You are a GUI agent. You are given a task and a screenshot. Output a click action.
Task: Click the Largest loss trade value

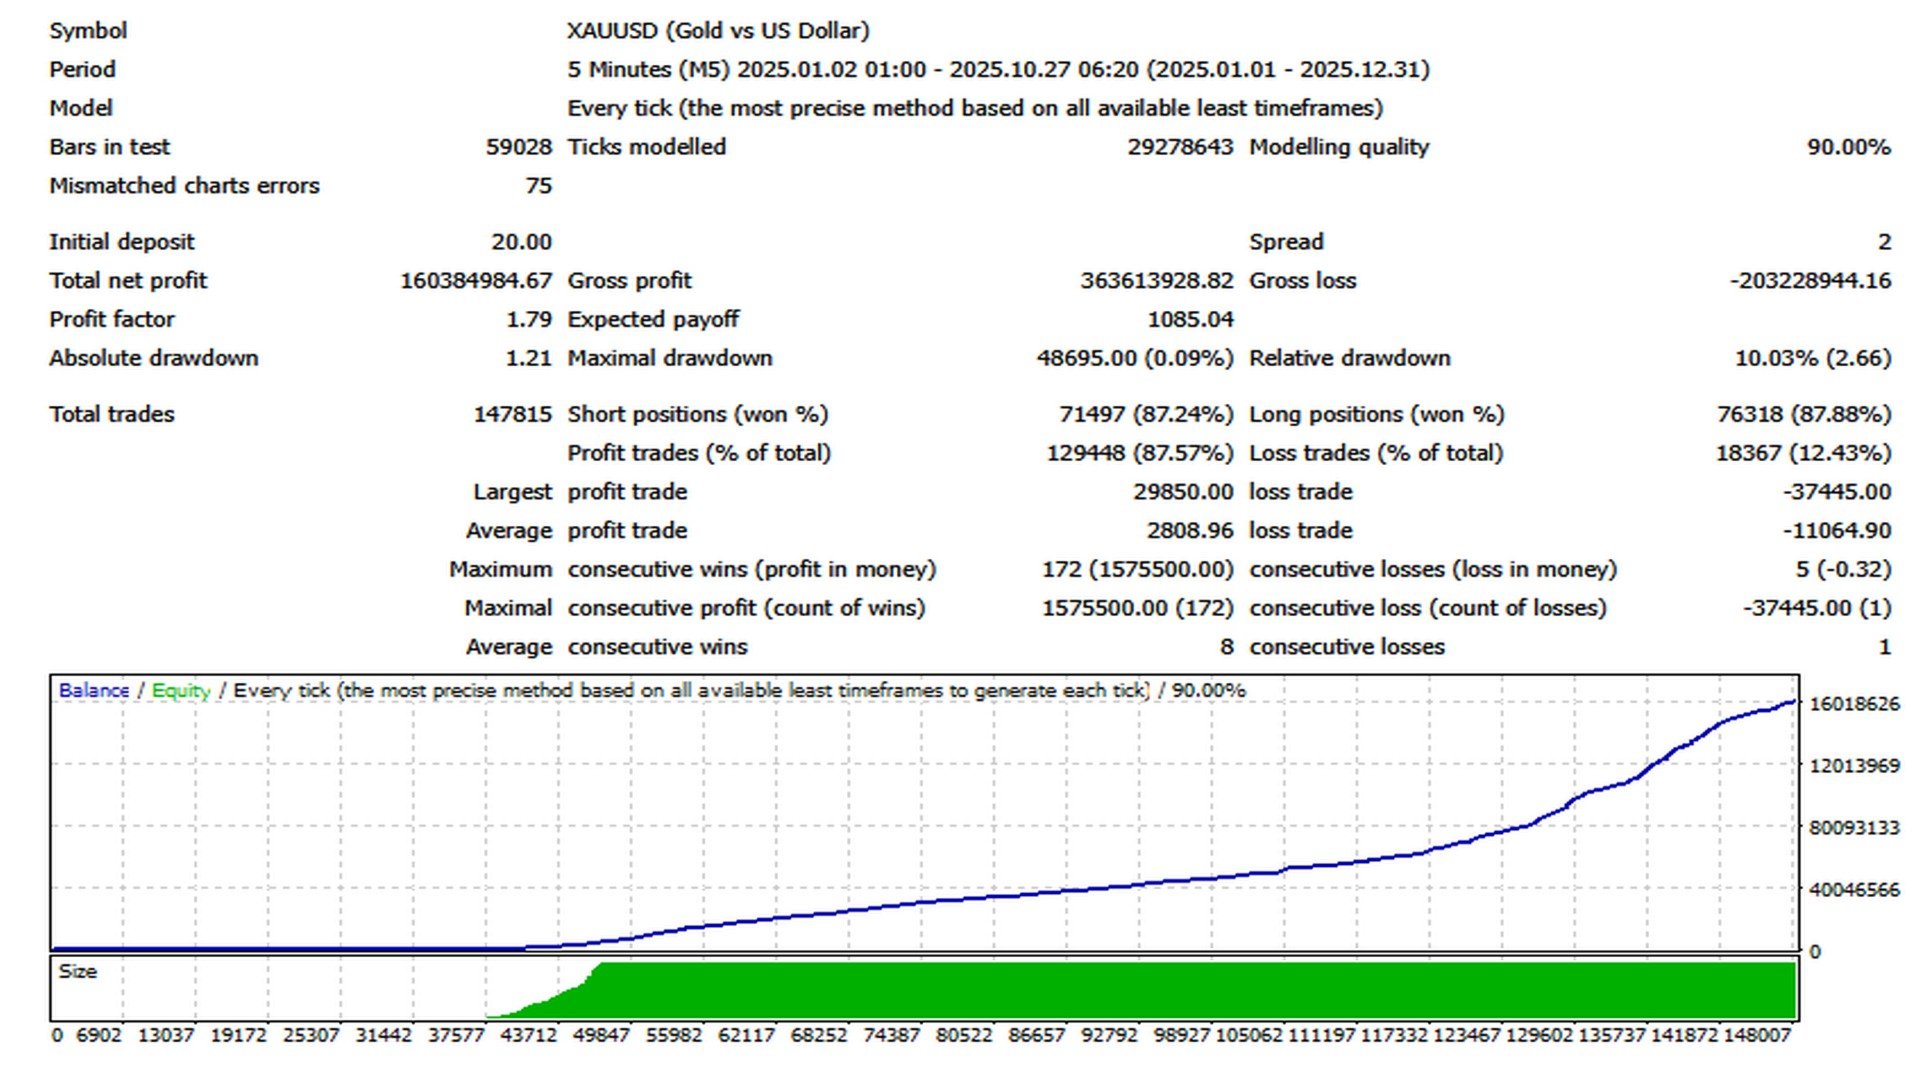click(x=1836, y=492)
